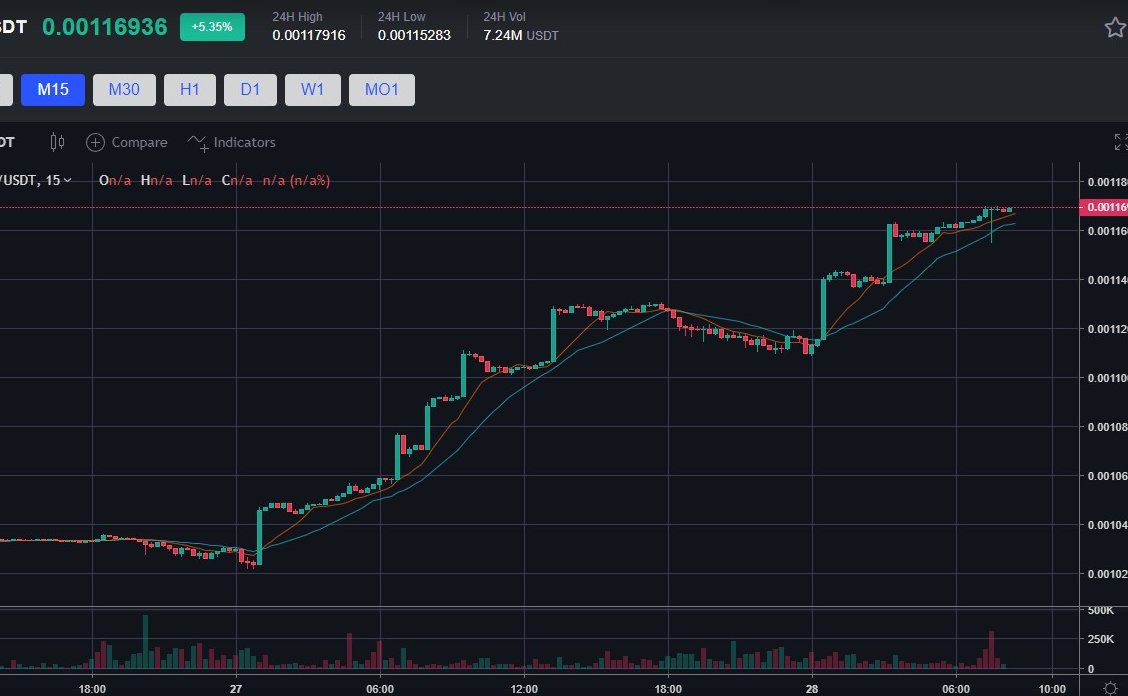The width and height of the screenshot is (1128, 696).
Task: Click the 24H Vol value showing 7.24M USDT
Action: (521, 35)
